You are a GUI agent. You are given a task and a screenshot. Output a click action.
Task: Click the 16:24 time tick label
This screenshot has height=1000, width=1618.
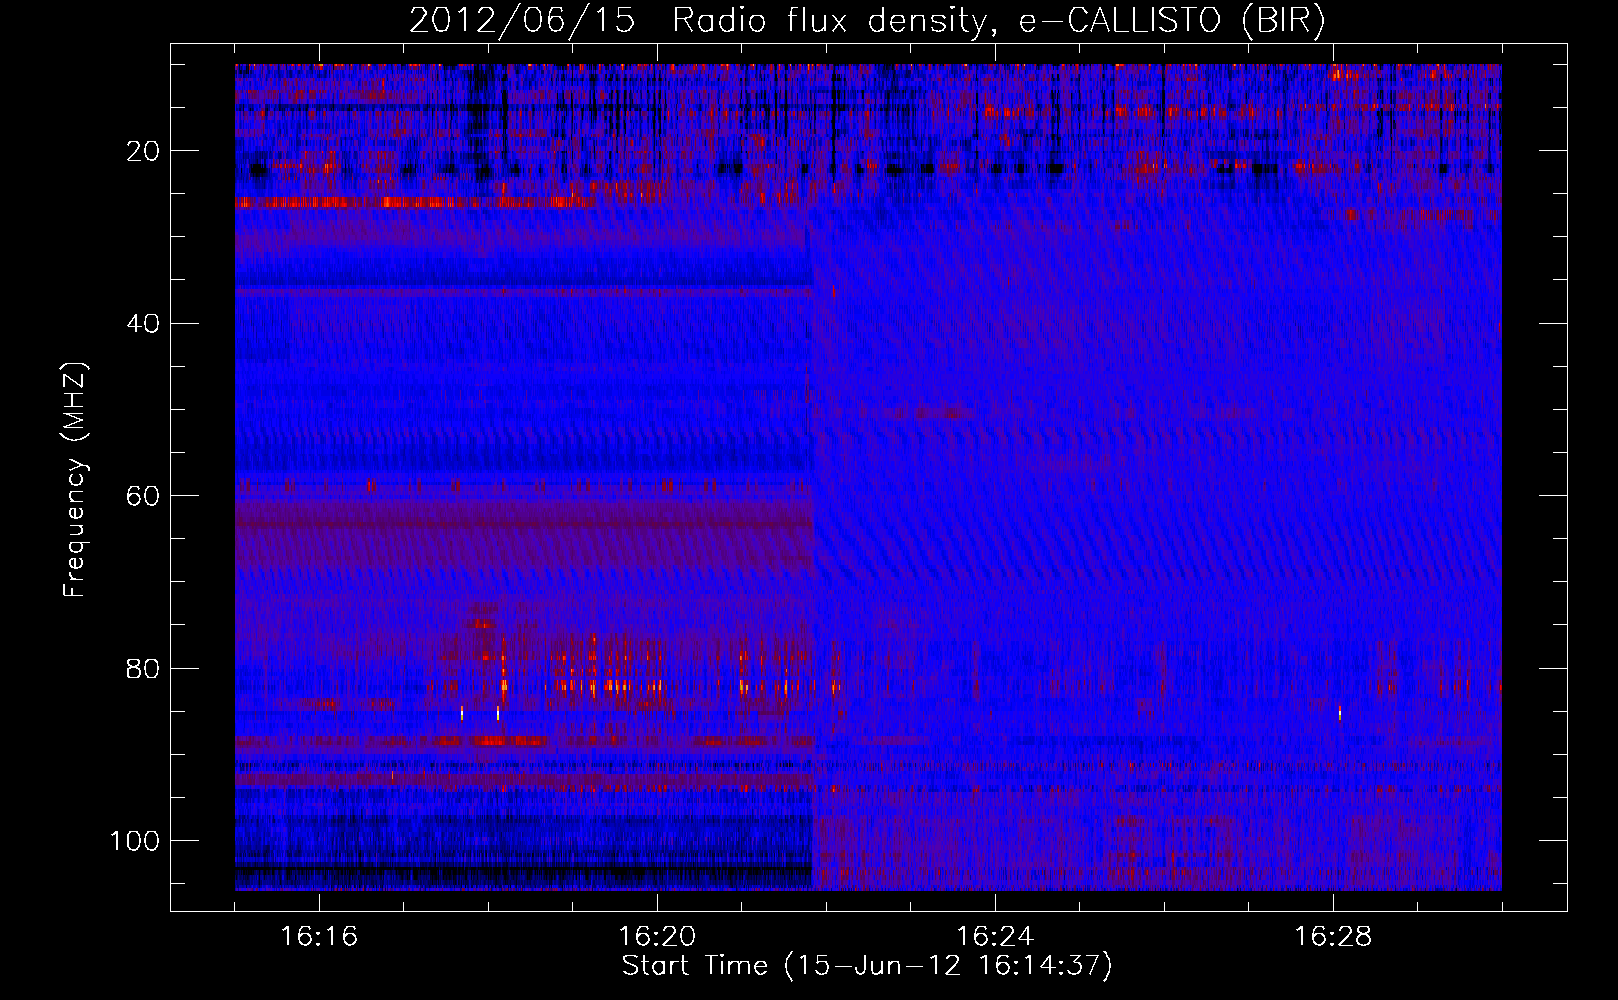[x=995, y=937]
